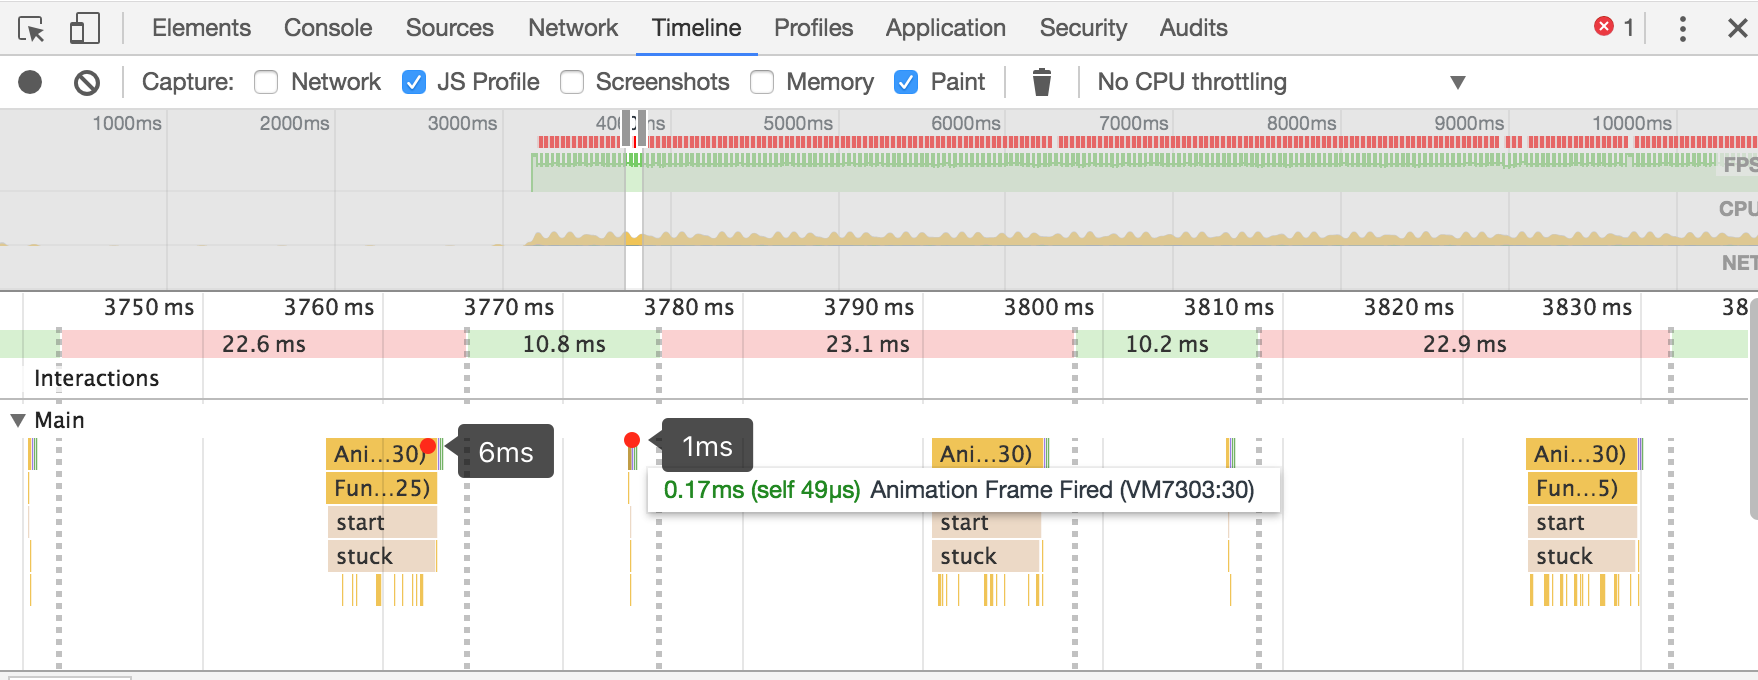Click the Fun...5) flame chart block
The width and height of the screenshot is (1758, 680).
coord(1580,488)
